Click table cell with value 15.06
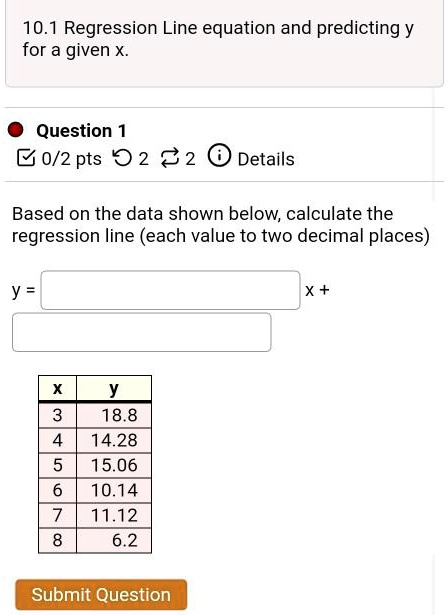This screenshot has height=615, width=448. coord(114,465)
